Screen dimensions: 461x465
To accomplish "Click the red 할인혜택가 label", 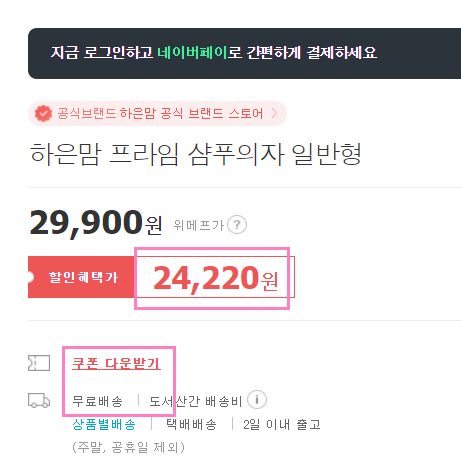I will [81, 277].
